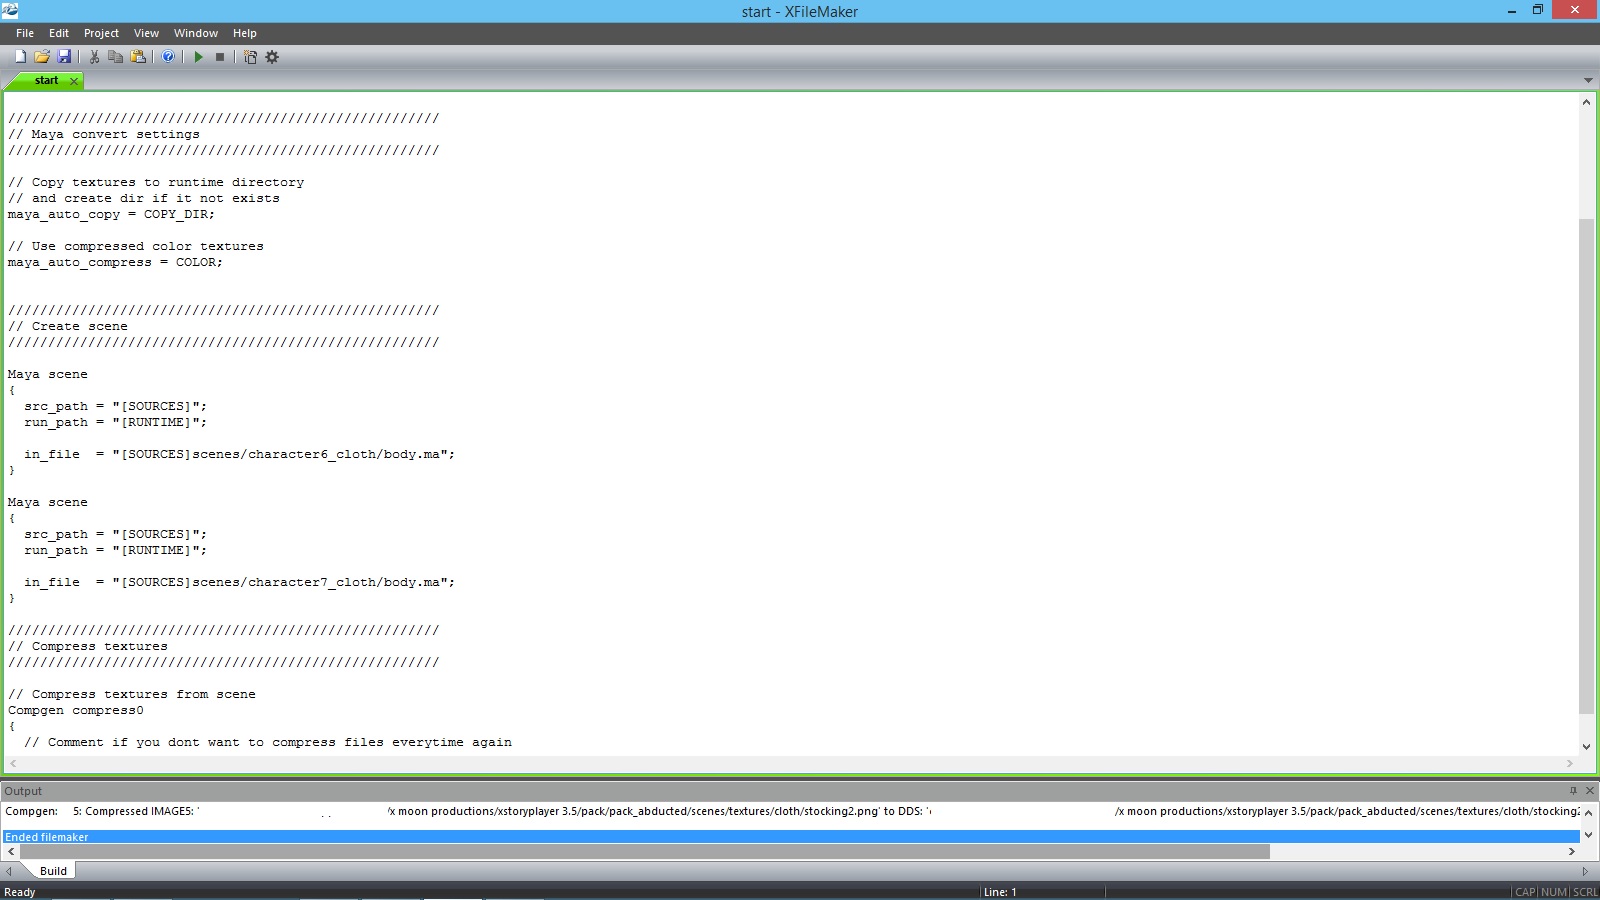The width and height of the screenshot is (1600, 900).
Task: Open help via blue question mark icon
Action: pos(168,57)
